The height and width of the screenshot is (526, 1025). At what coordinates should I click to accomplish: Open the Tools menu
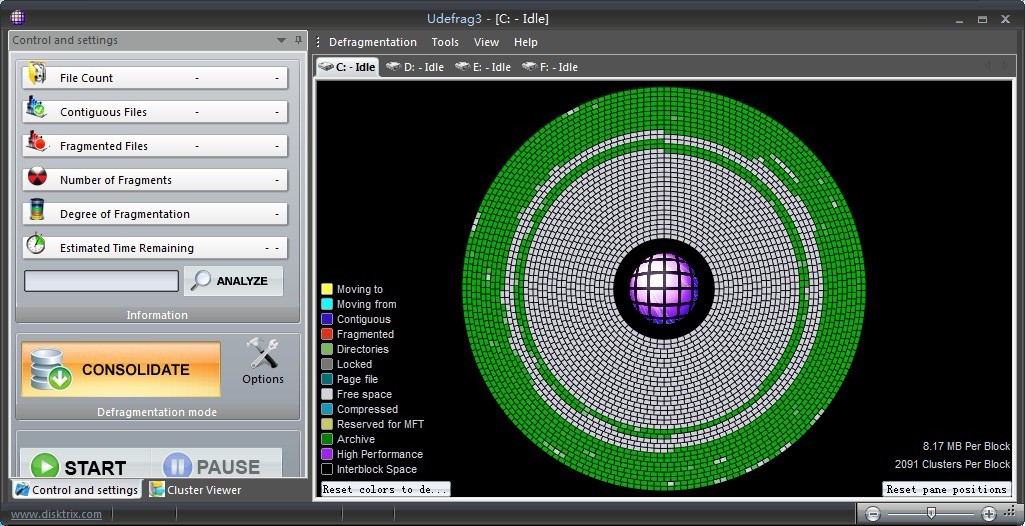(x=445, y=42)
